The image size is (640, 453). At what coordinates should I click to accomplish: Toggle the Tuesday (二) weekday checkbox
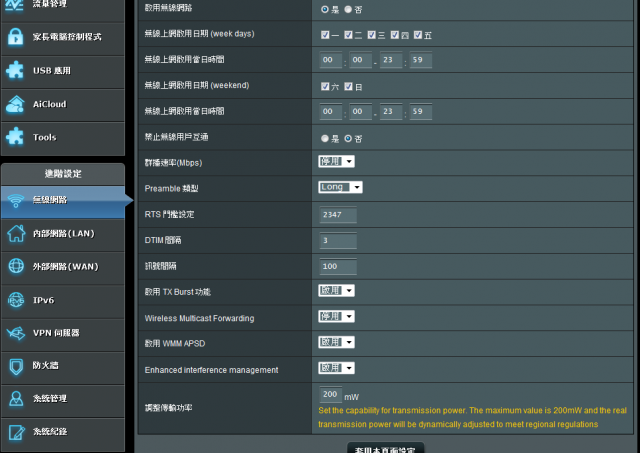pos(348,35)
